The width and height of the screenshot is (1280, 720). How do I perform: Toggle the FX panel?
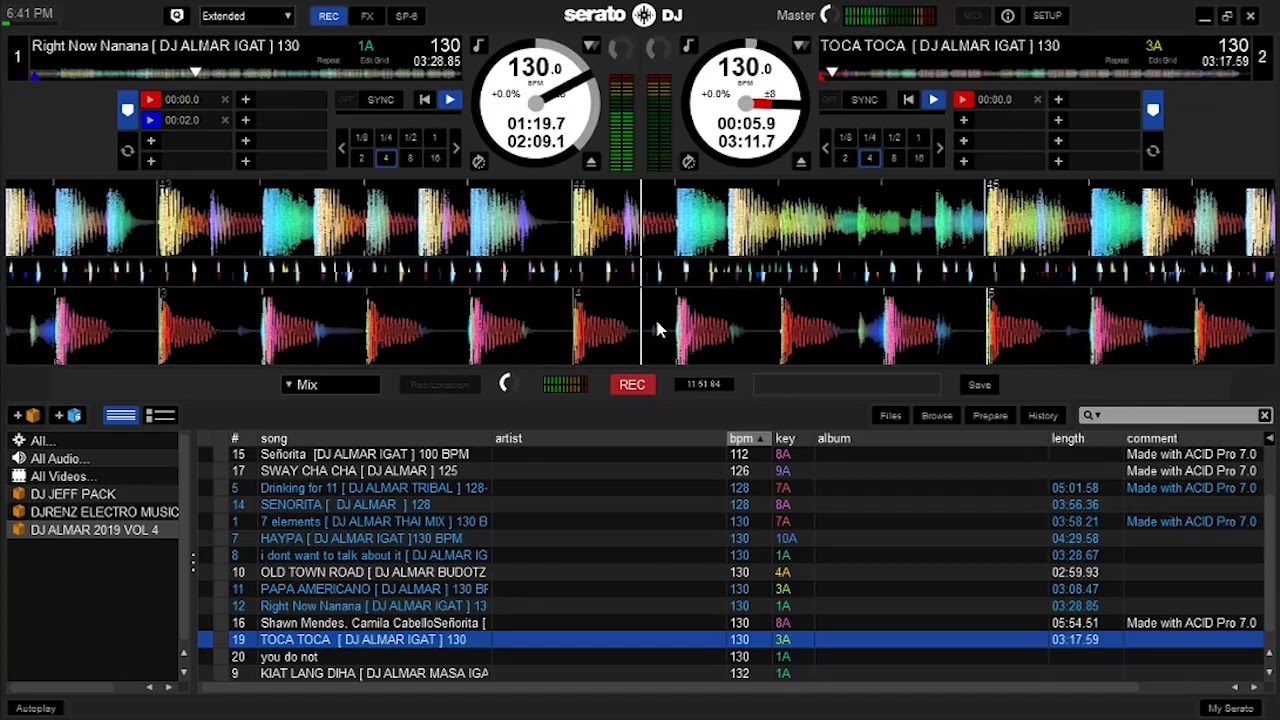click(367, 16)
